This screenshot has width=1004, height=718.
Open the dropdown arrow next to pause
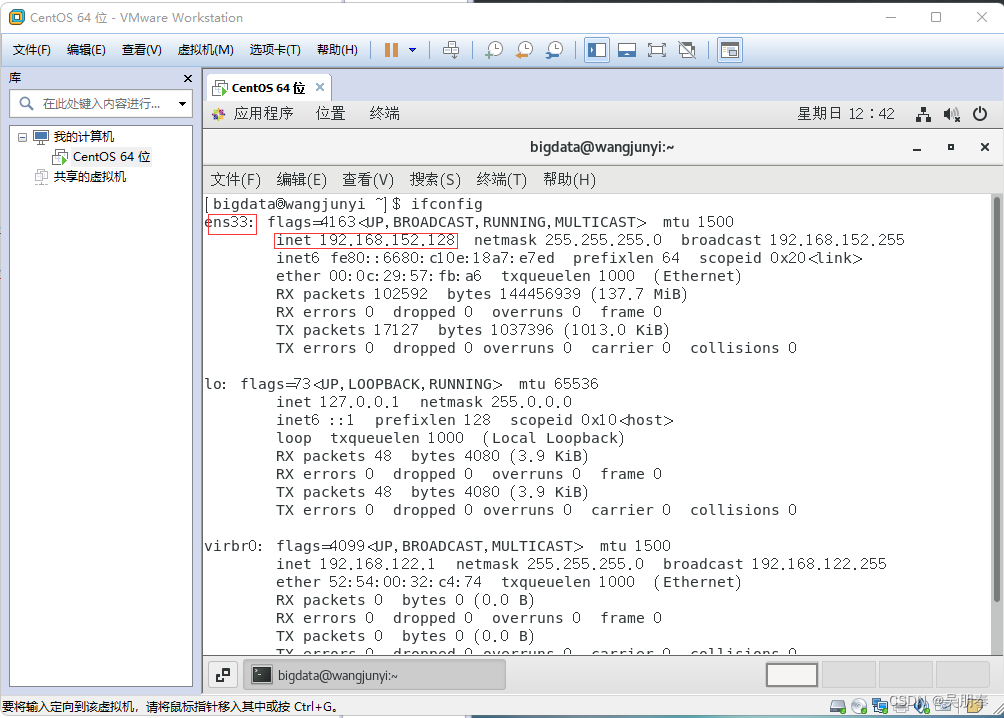pos(412,50)
